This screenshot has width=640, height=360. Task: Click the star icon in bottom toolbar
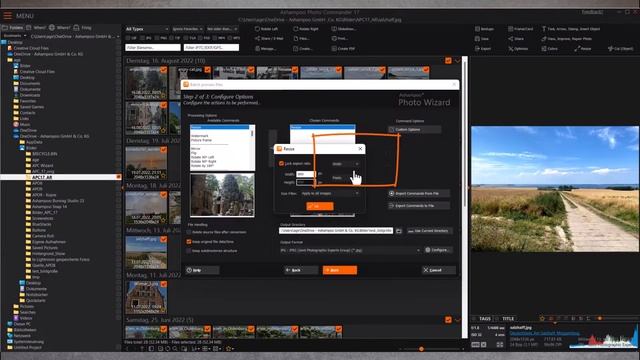[x=229, y=349]
